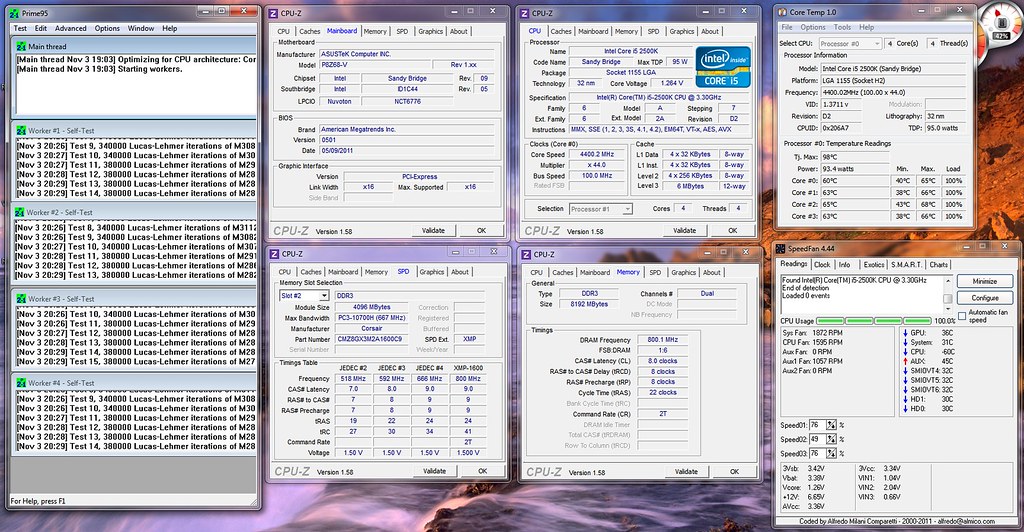Click the SpeedFan title bar icon
This screenshot has height=532, width=1024.
(x=780, y=249)
